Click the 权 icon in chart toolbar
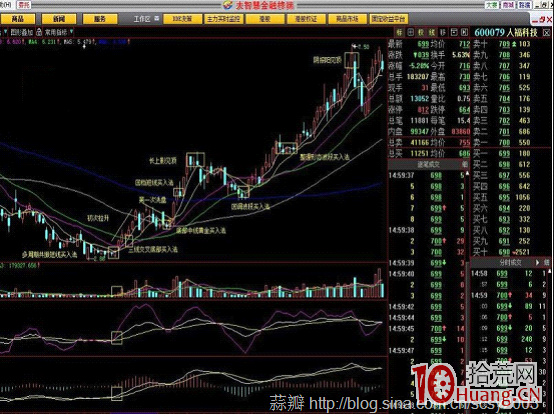The height and width of the screenshot is (414, 554). 421,32
